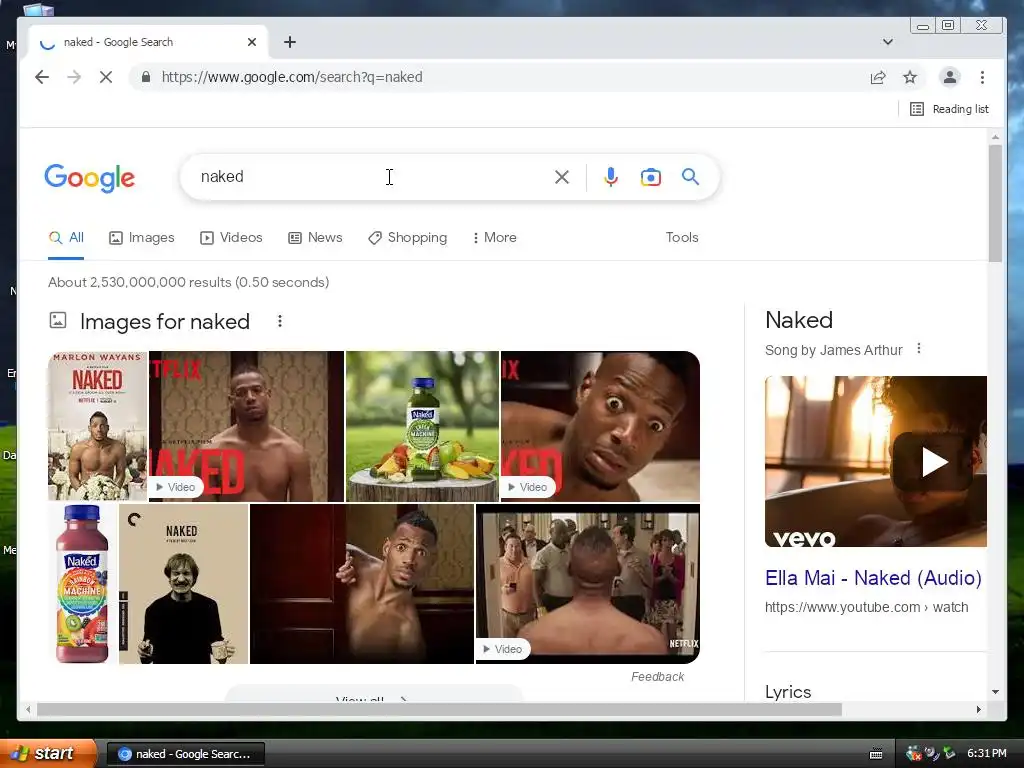Viewport: 1024px width, 768px height.
Task: Search by image with the camera icon
Action: pos(650,177)
